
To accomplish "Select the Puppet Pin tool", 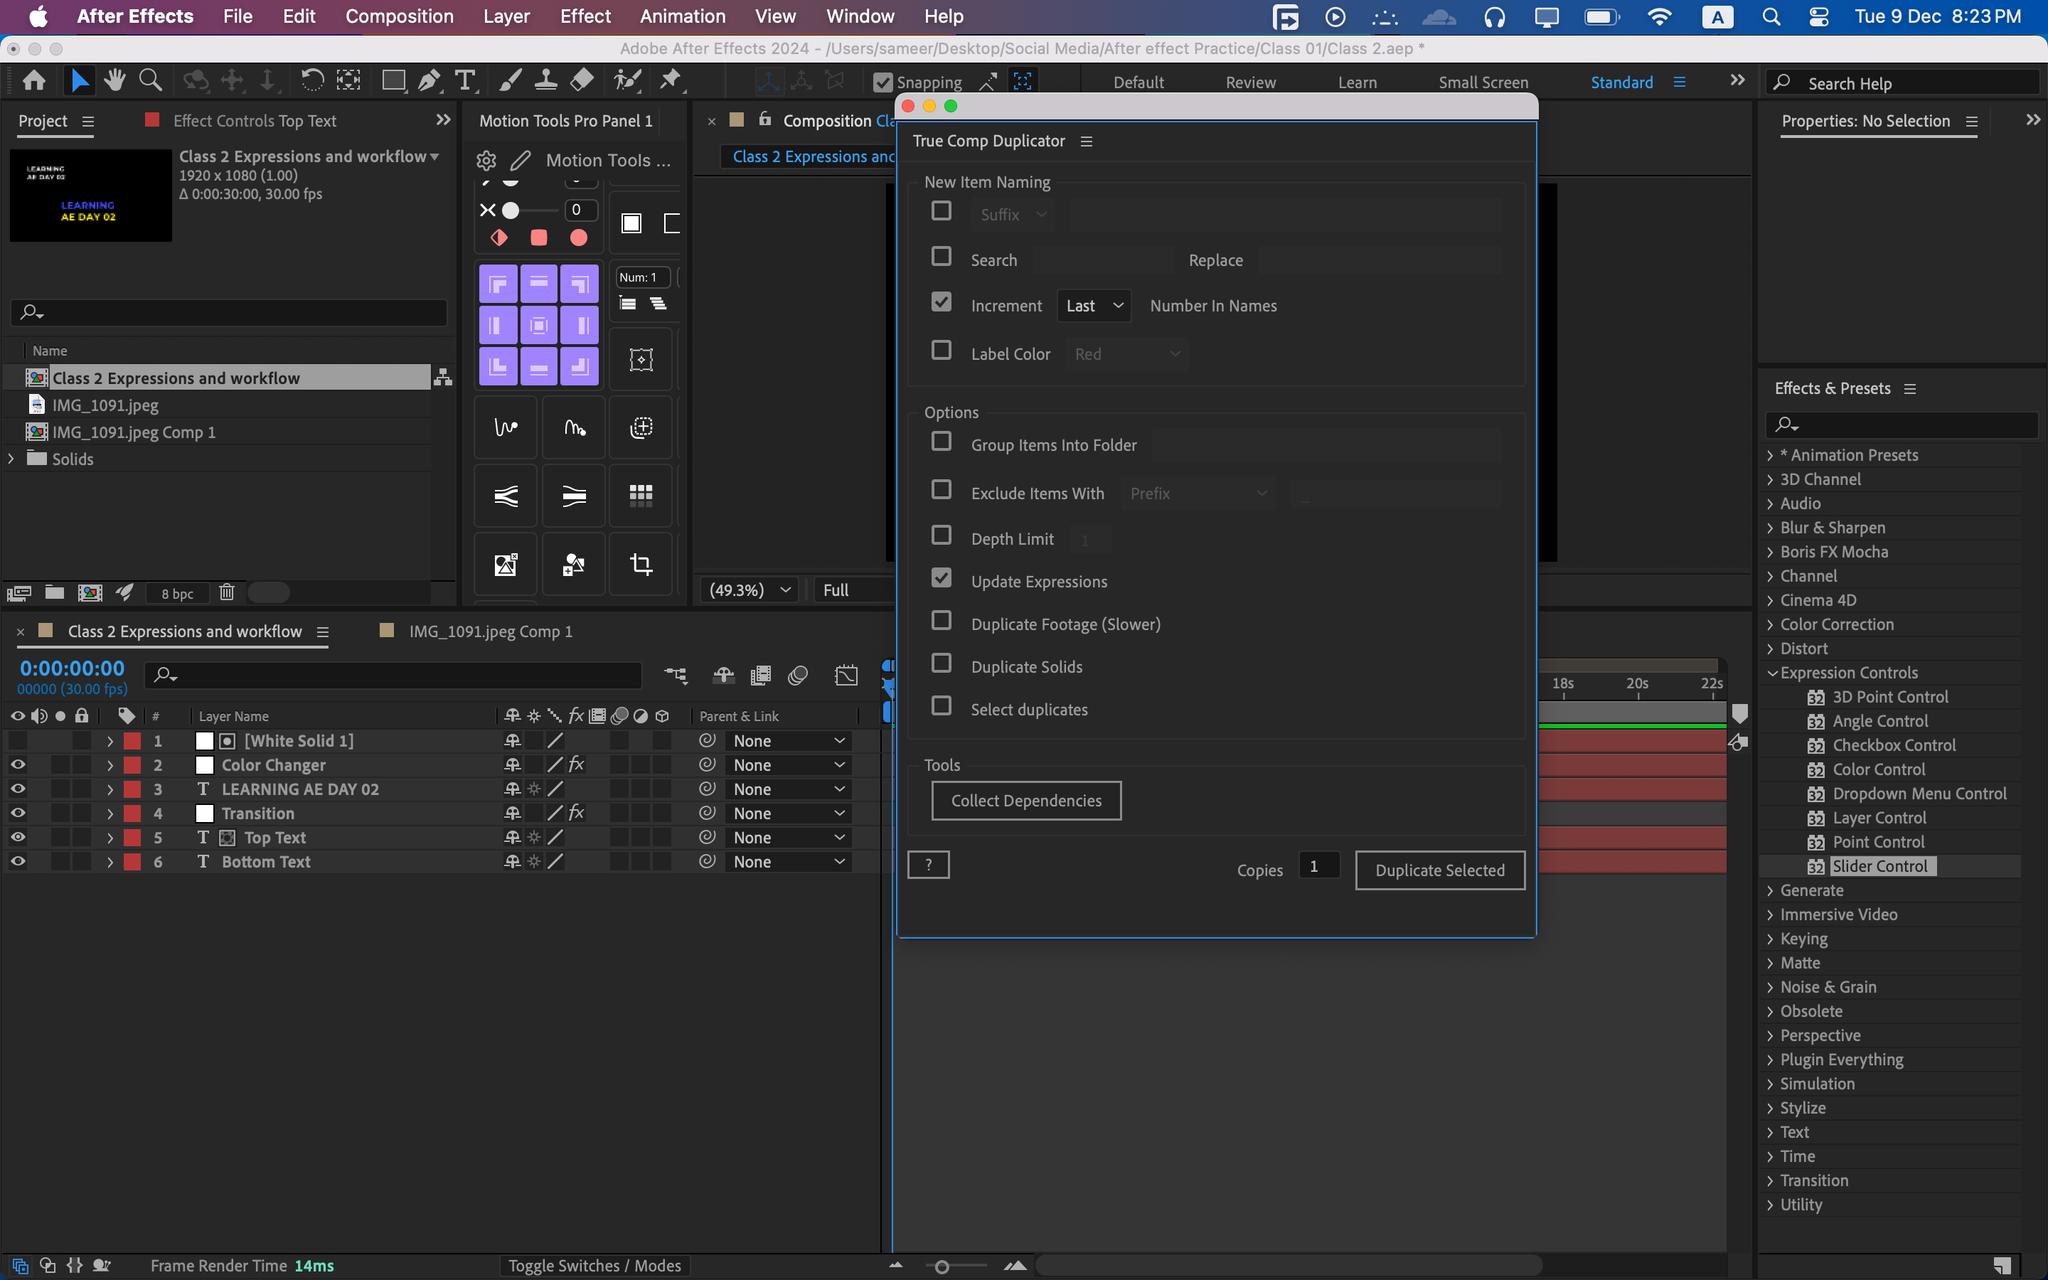I will point(670,81).
